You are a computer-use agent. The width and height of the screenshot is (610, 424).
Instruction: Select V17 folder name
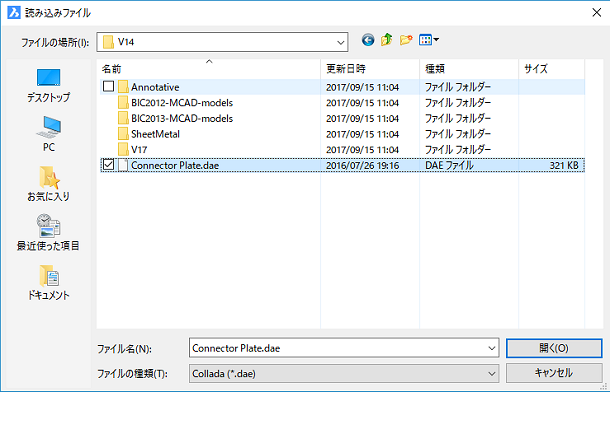point(139,149)
